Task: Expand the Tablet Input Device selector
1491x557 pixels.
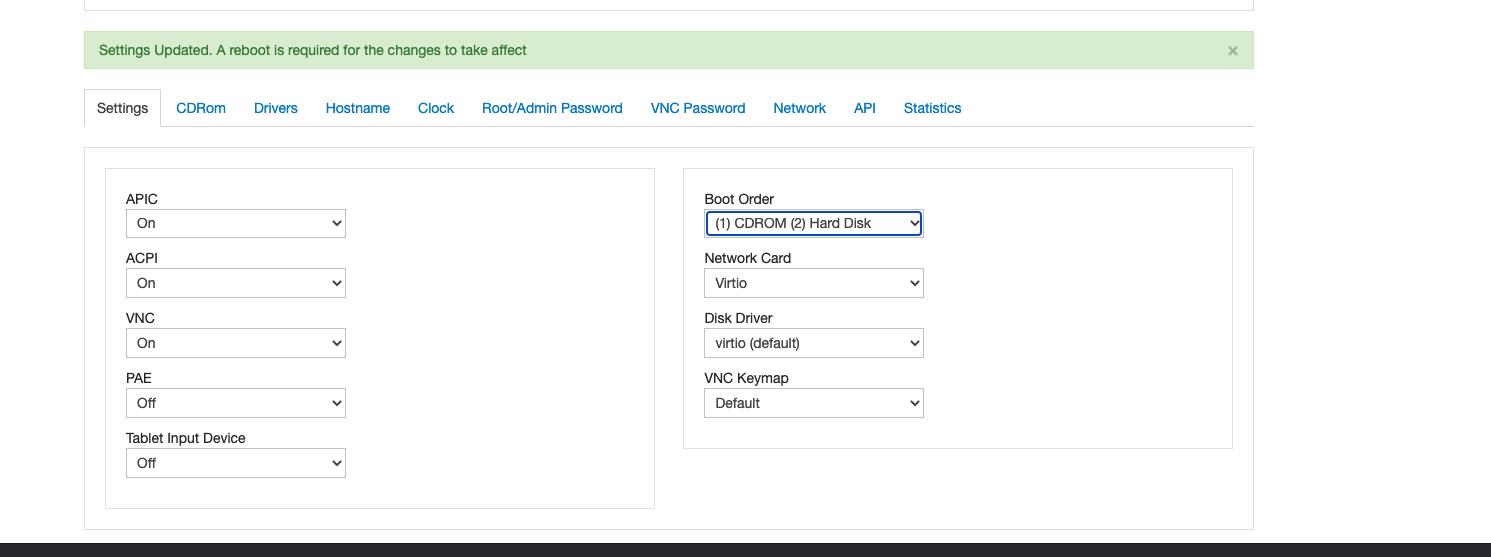Action: pyautogui.click(x=236, y=463)
